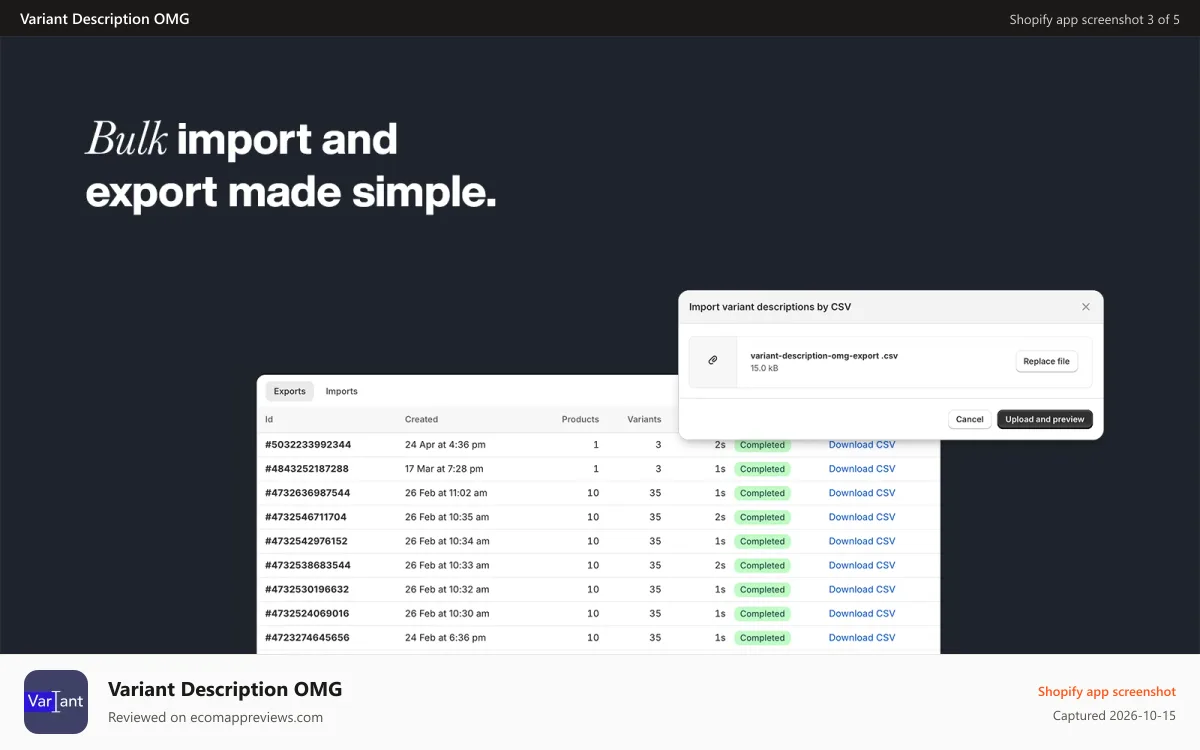Click the date 24 Feb at 6:36 pm

pos(445,637)
